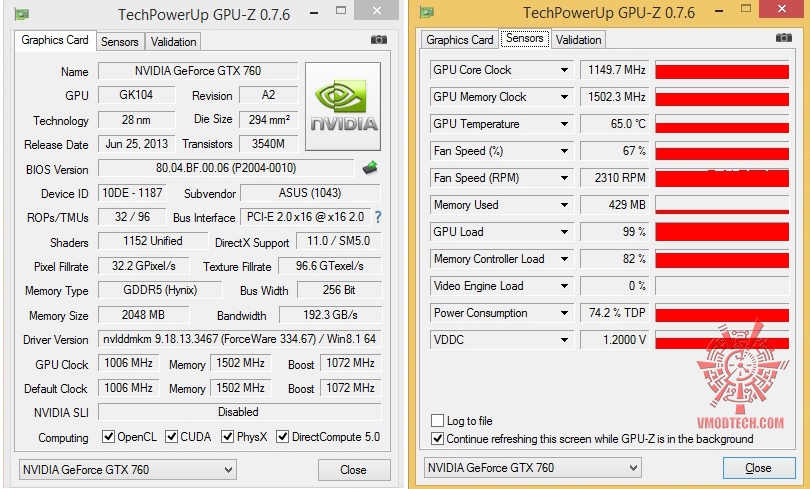
Task: Uncheck Continue refreshing in background option
Action: pyautogui.click(x=438, y=438)
